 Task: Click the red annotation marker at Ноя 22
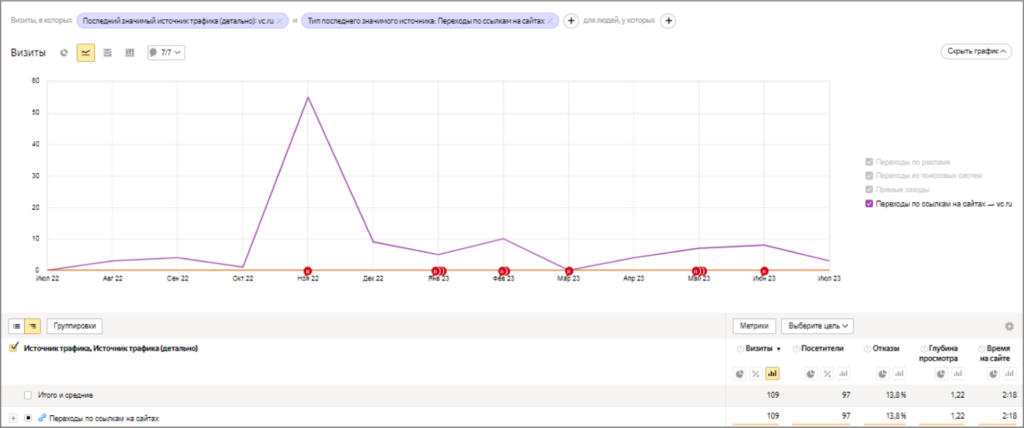307,270
